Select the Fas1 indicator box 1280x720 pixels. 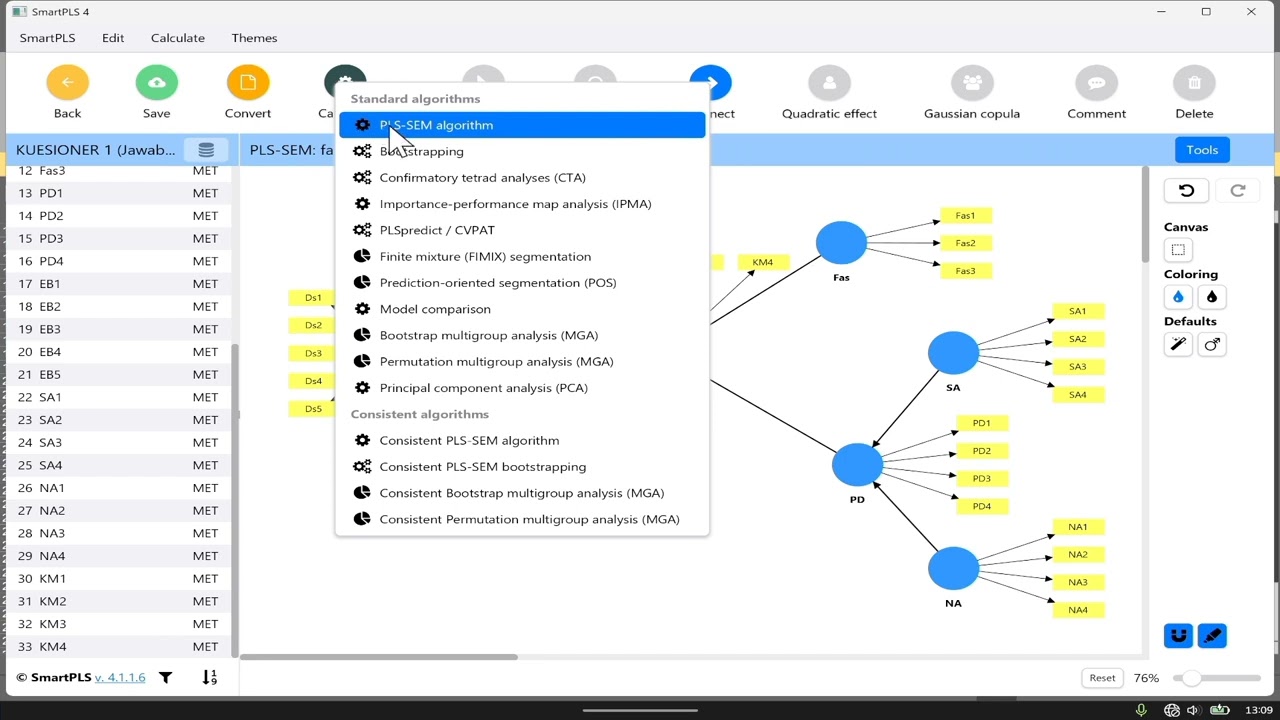965,215
